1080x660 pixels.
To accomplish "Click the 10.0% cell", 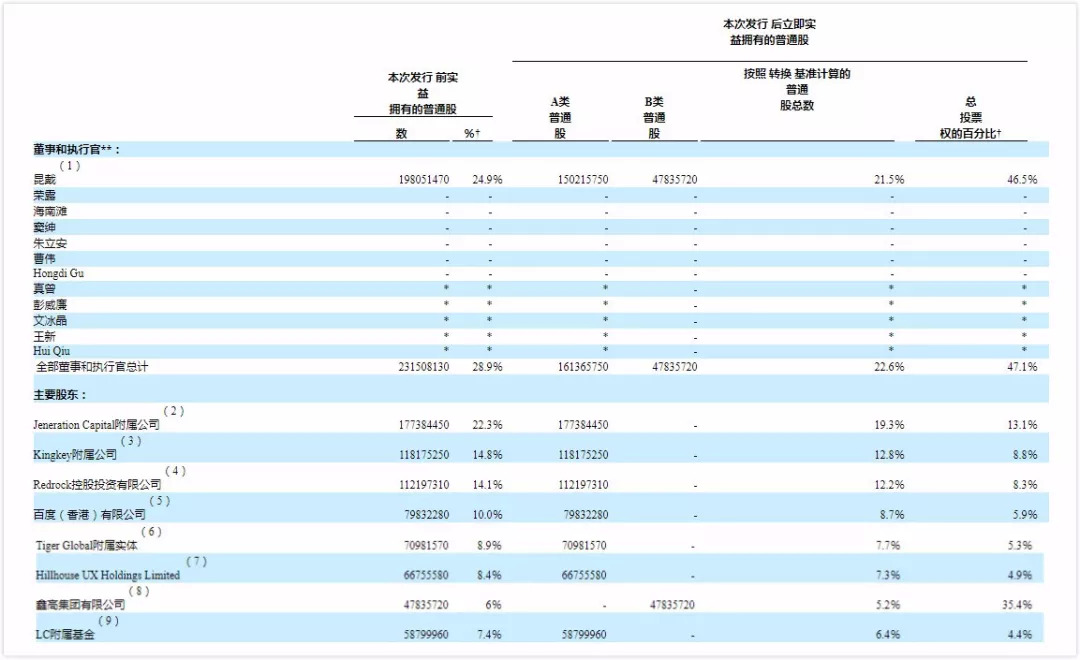I will (x=487, y=515).
